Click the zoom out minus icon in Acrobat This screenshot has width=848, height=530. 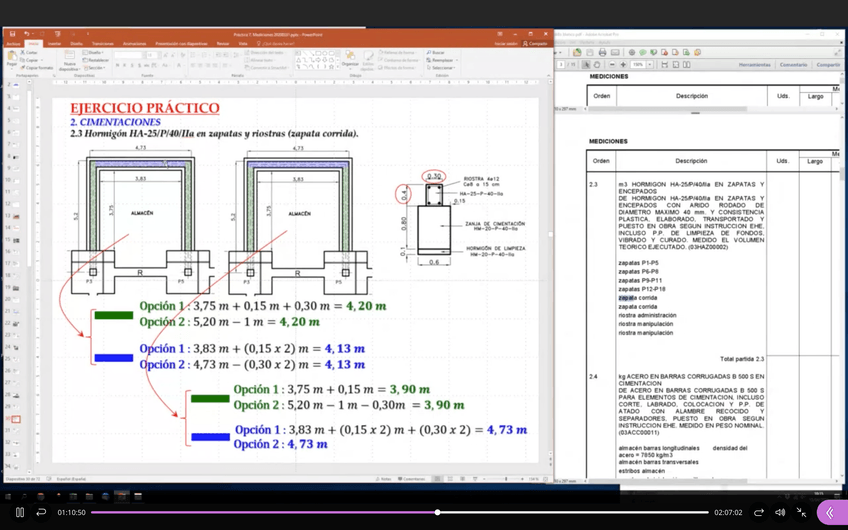(612, 65)
